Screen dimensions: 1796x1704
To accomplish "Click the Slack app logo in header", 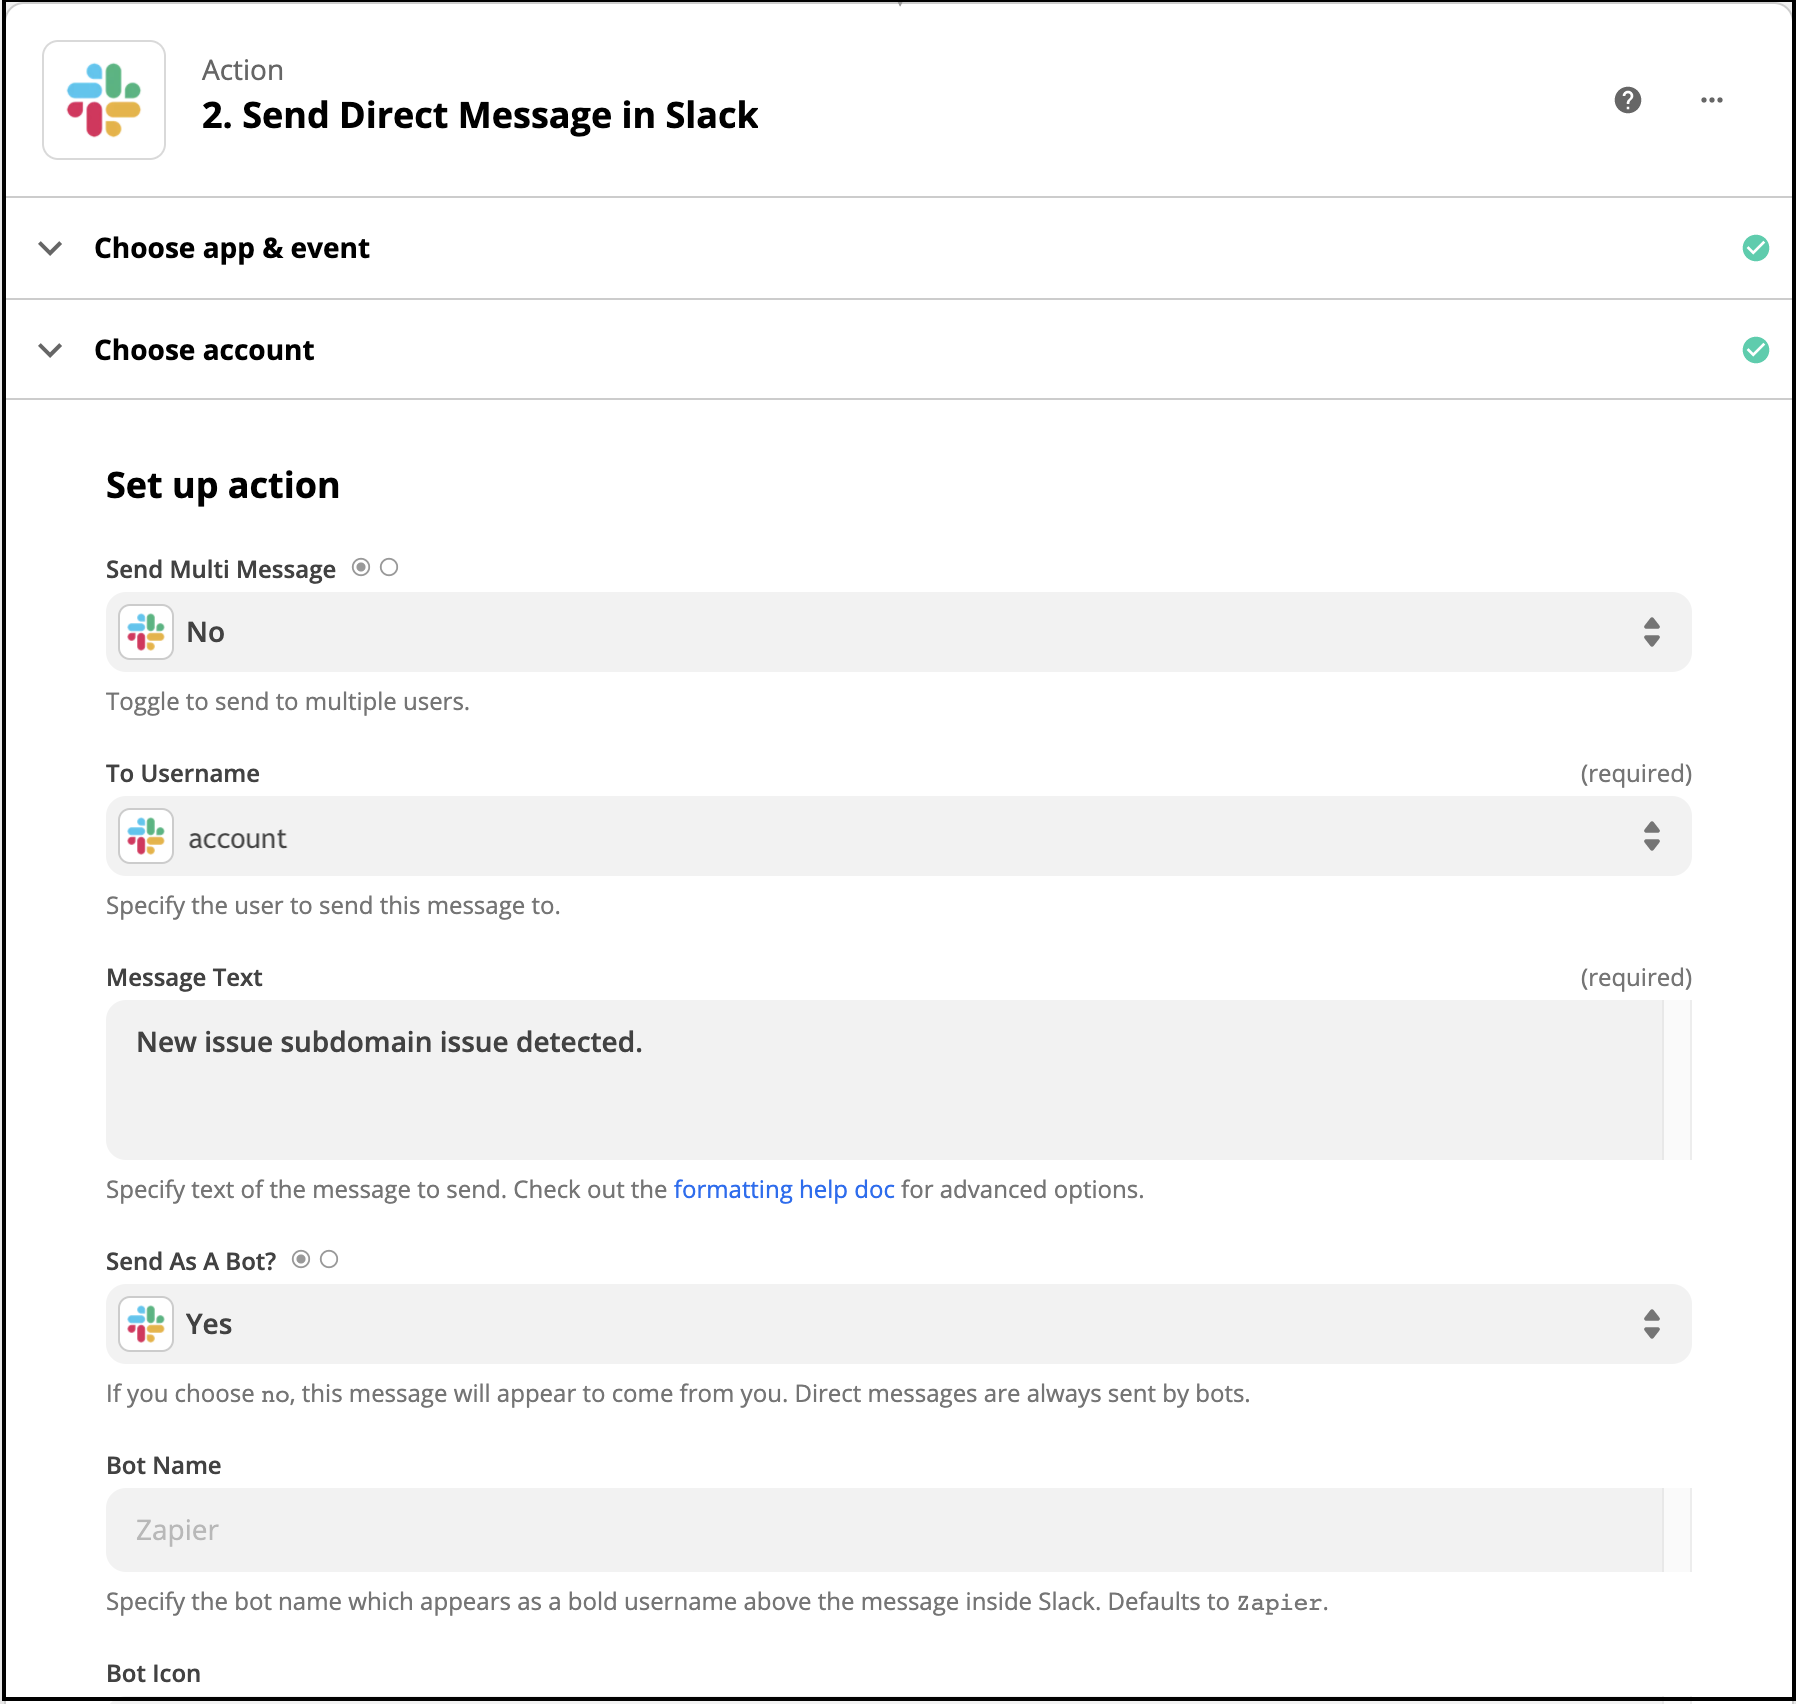I will [x=104, y=100].
